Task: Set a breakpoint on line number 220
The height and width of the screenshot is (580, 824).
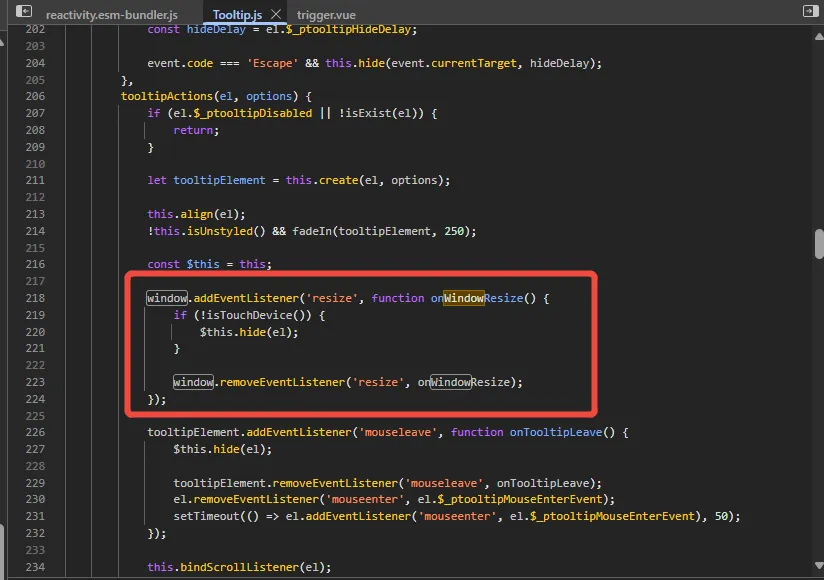Action: tap(35, 332)
